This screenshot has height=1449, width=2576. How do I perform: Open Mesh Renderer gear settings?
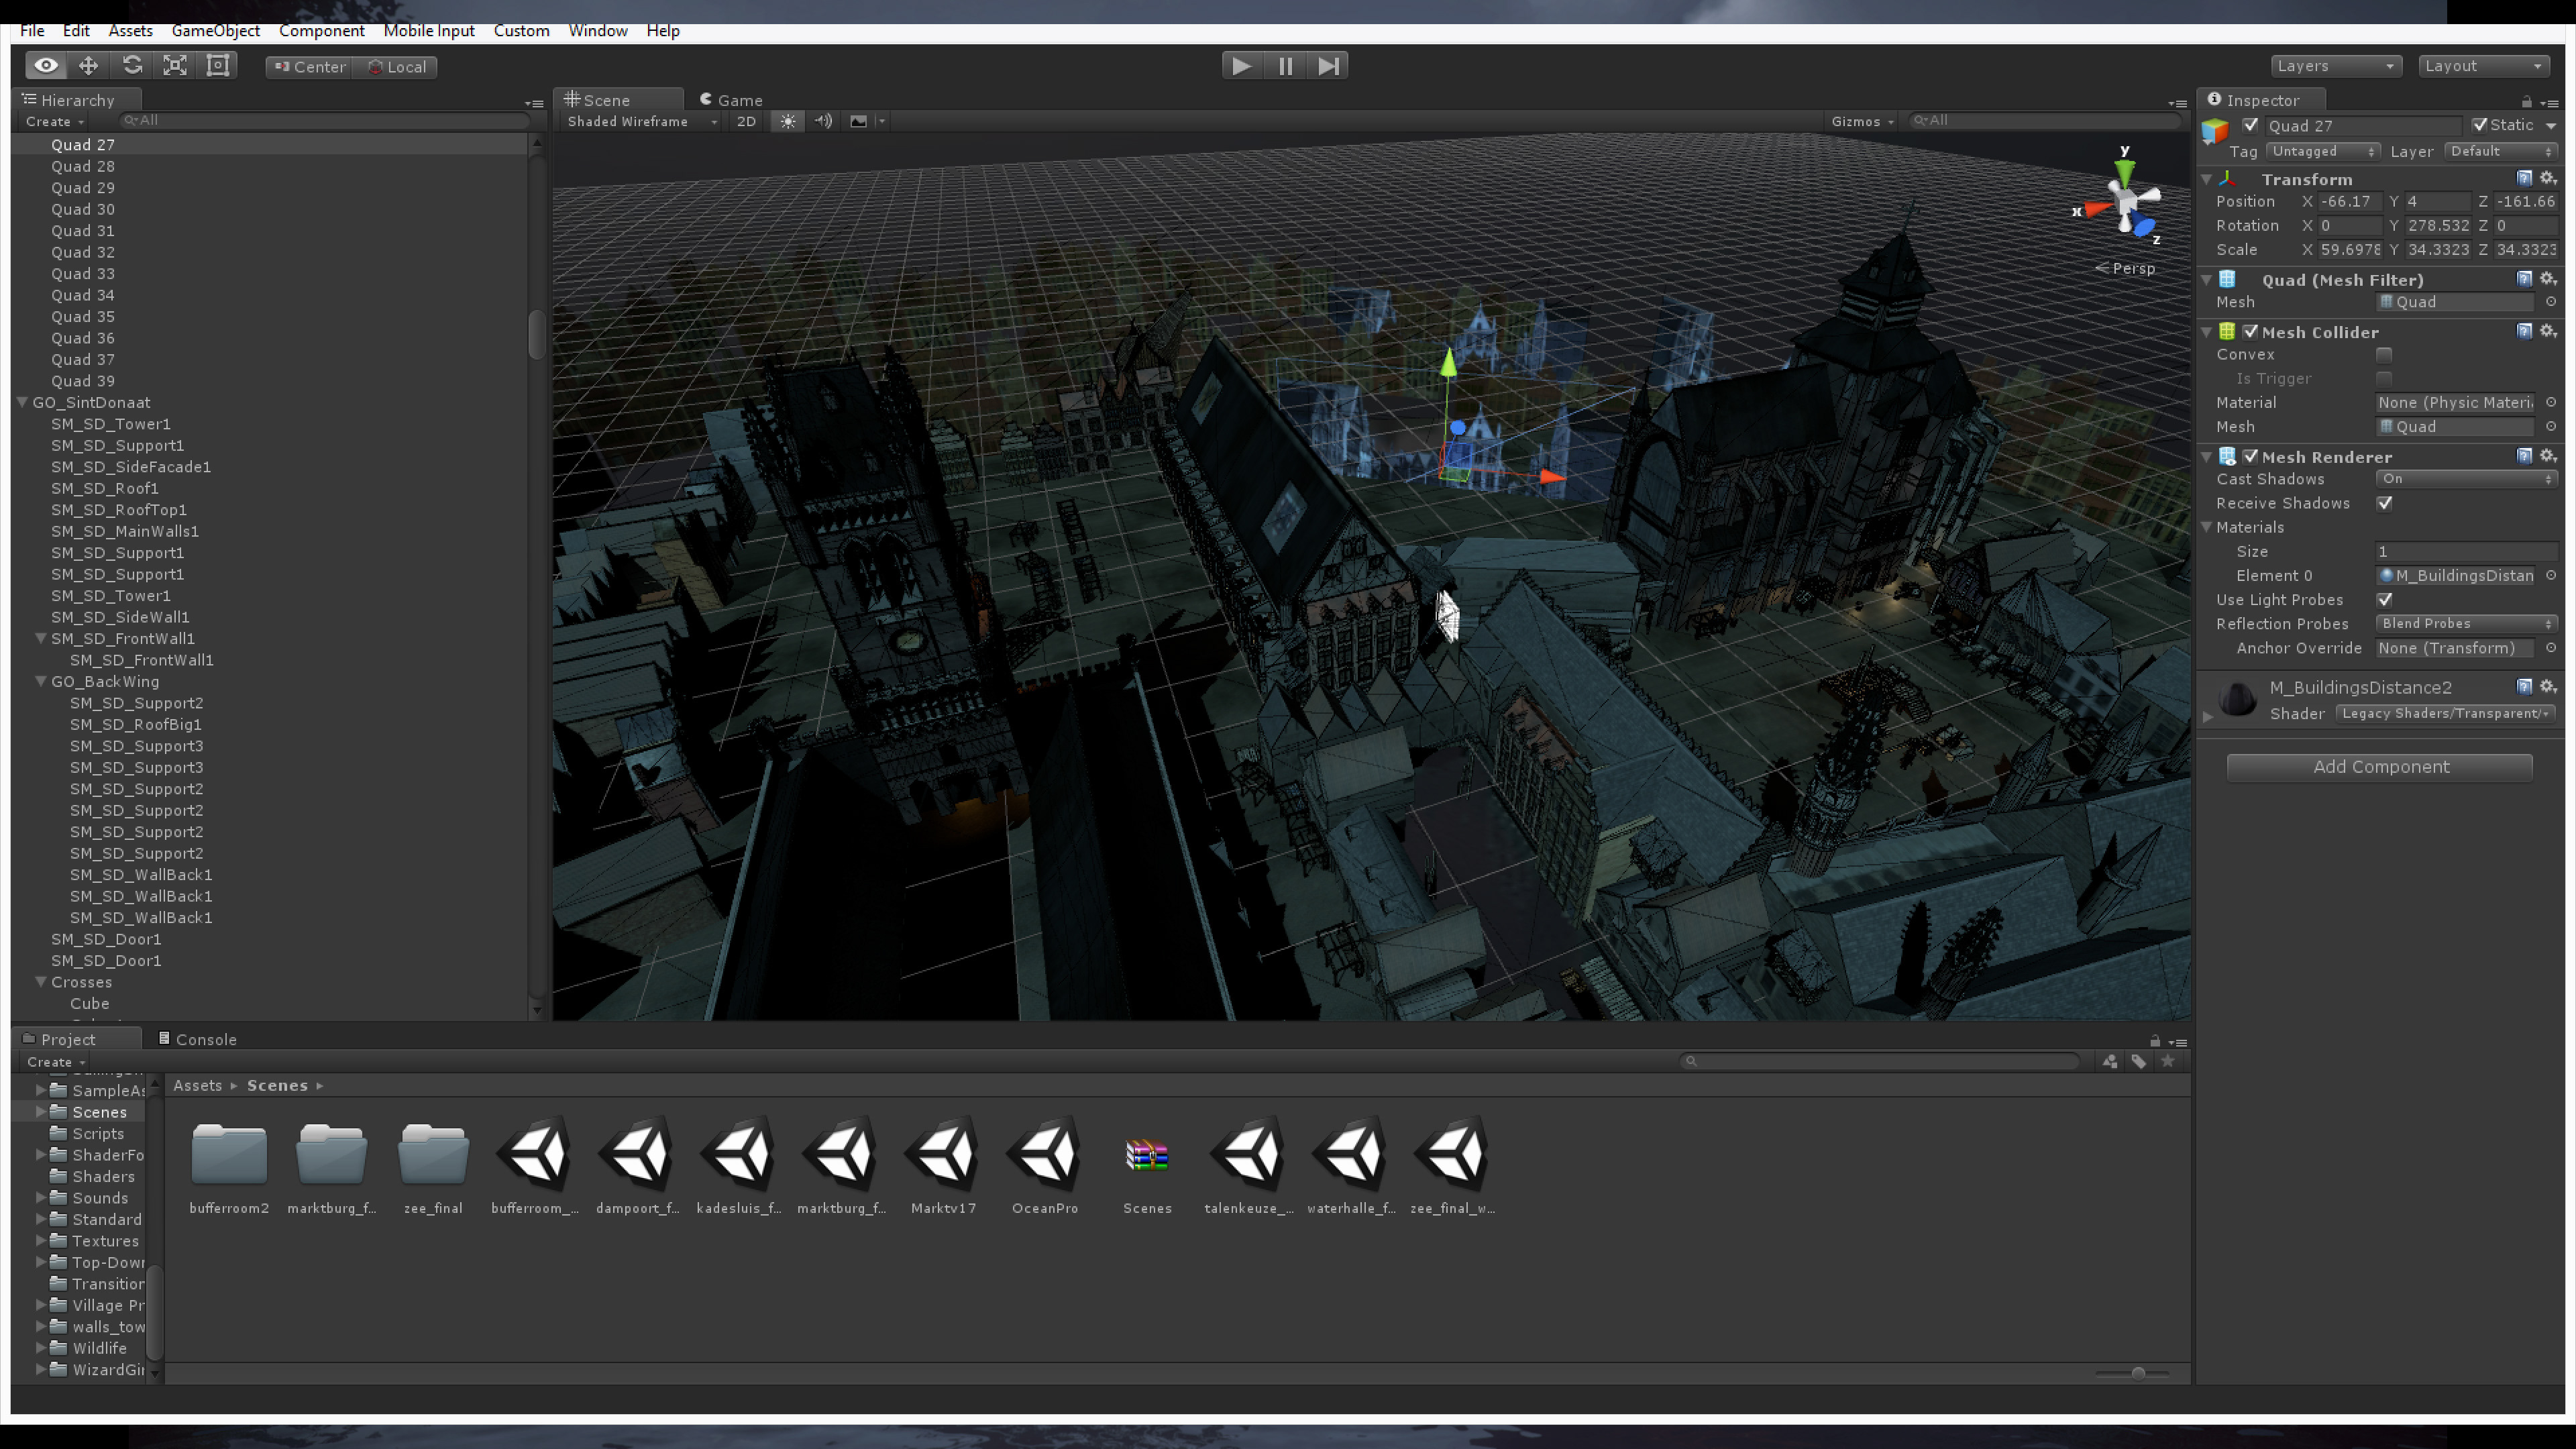point(2548,456)
